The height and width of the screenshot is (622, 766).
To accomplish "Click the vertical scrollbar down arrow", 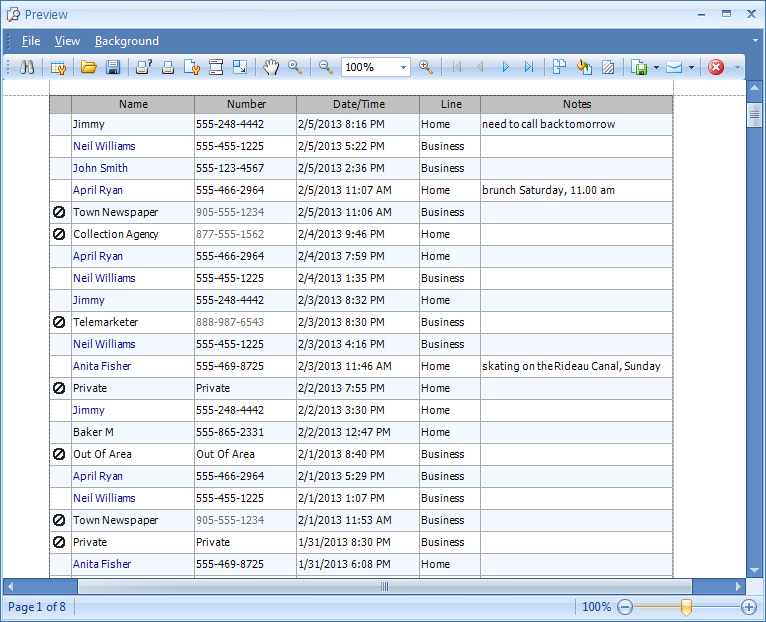I will [755, 569].
